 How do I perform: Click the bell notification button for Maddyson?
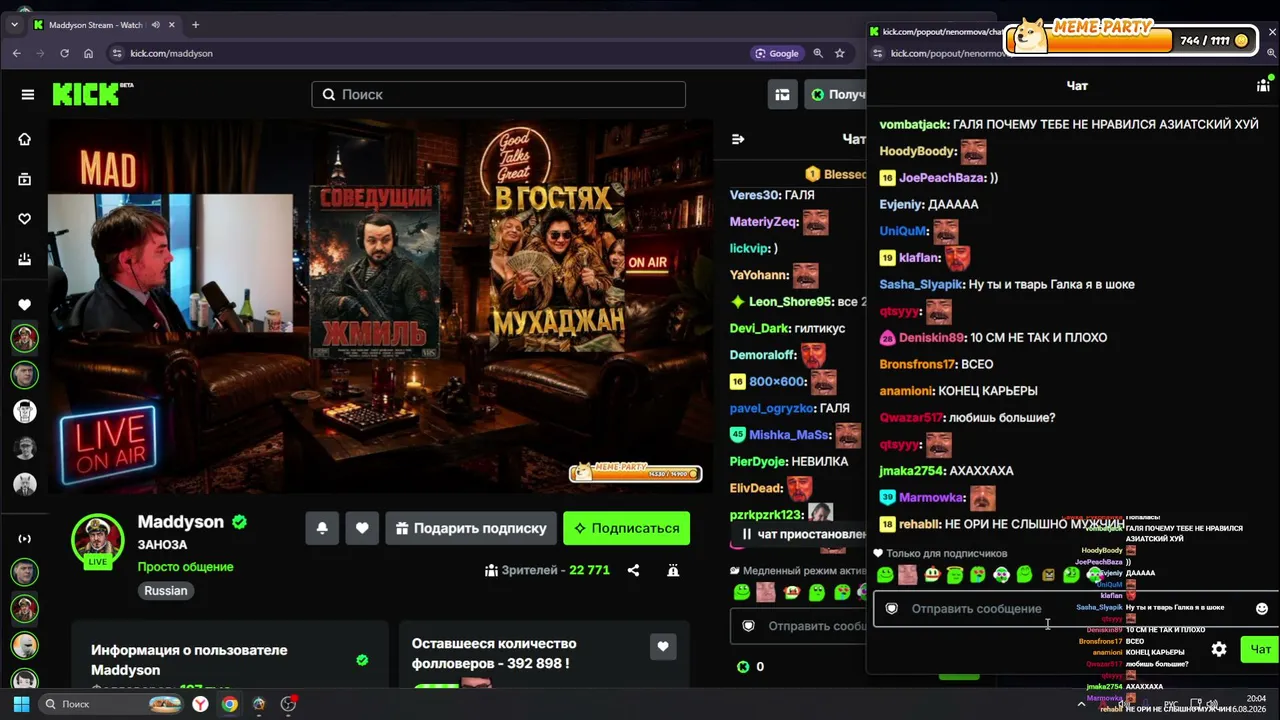pos(322,528)
